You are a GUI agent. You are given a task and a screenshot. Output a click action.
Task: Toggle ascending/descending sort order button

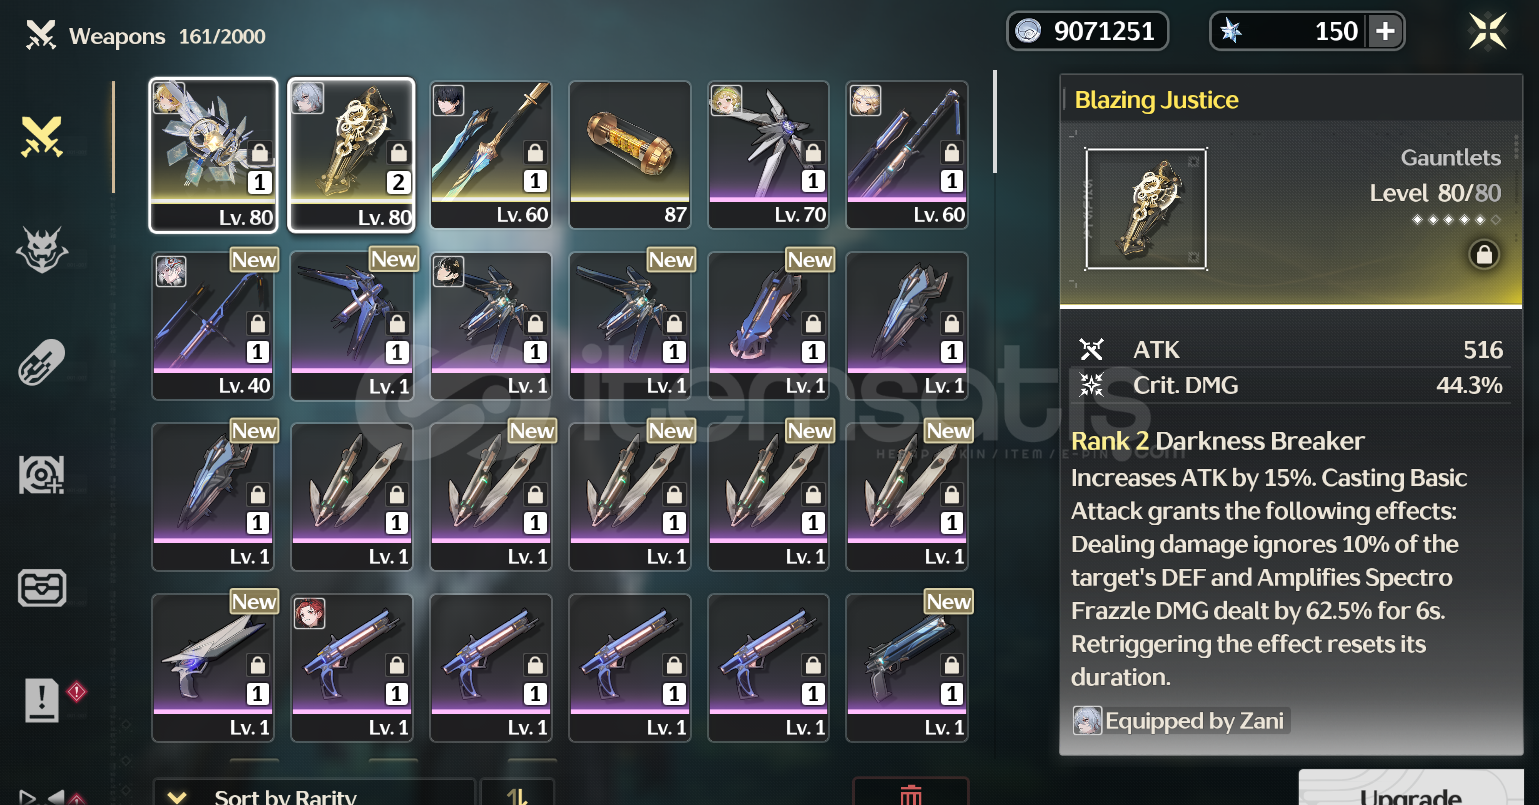(517, 794)
